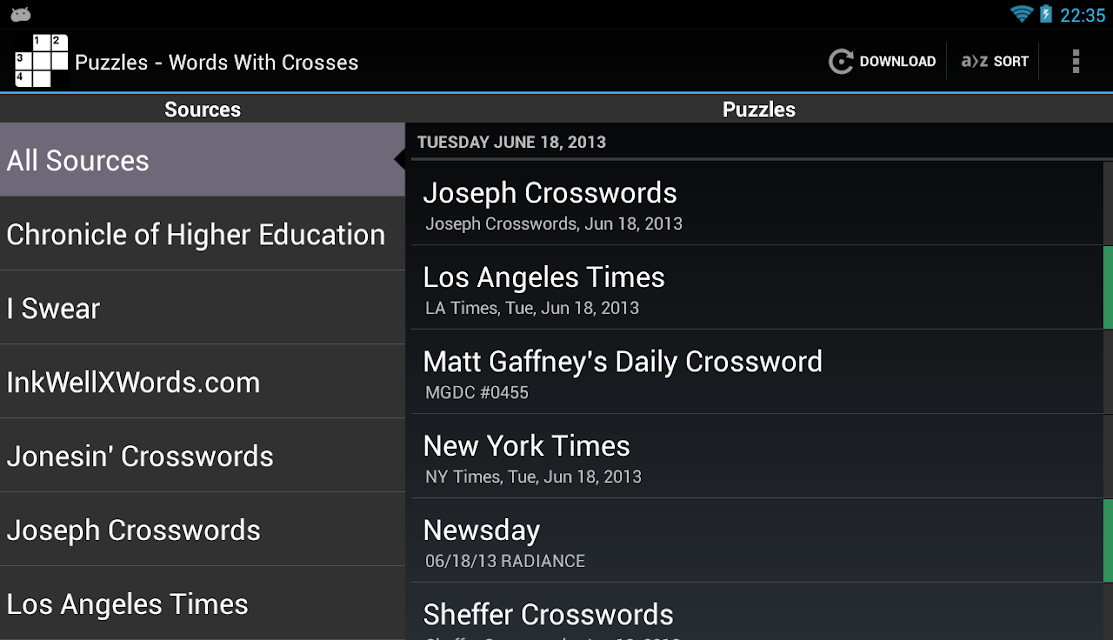Tap the crossword grid app icon
This screenshot has height=640, width=1113.
click(42, 61)
